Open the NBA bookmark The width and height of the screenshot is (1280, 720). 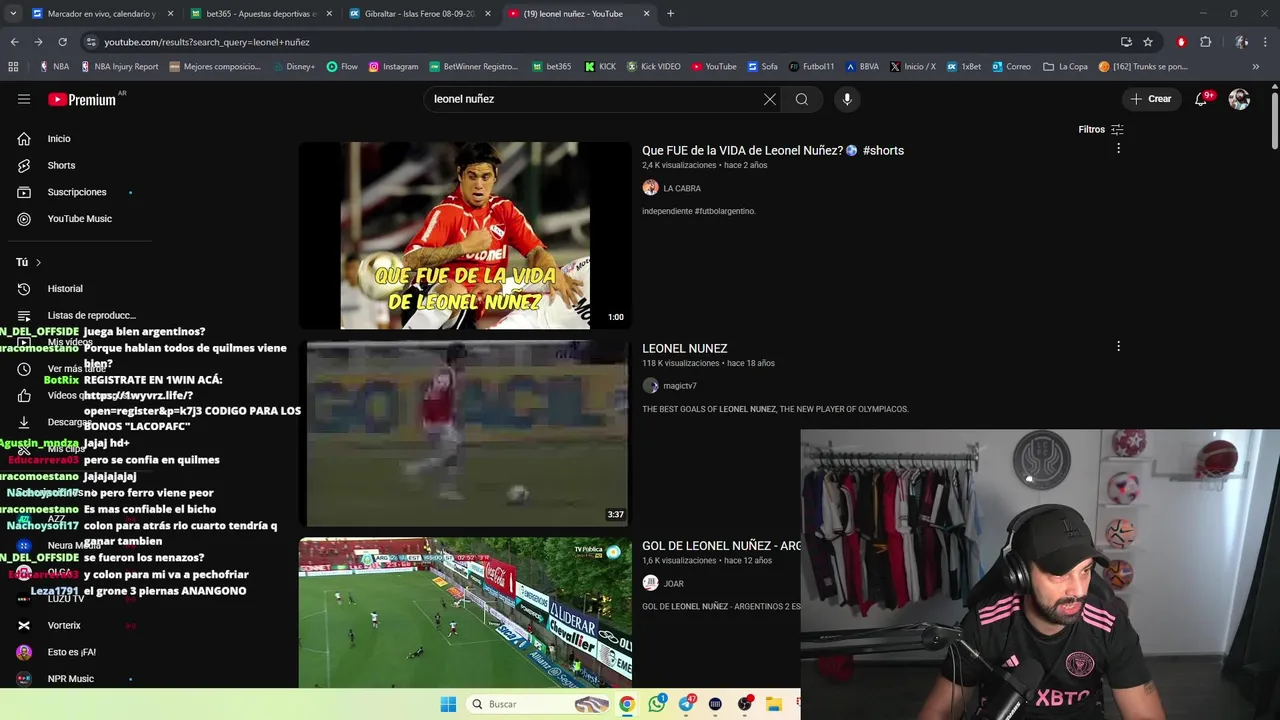point(54,67)
